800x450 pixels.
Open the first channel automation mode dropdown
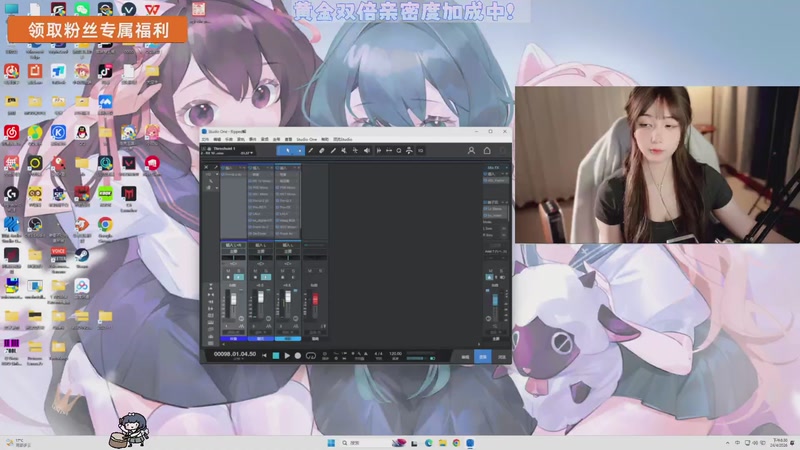[233, 332]
